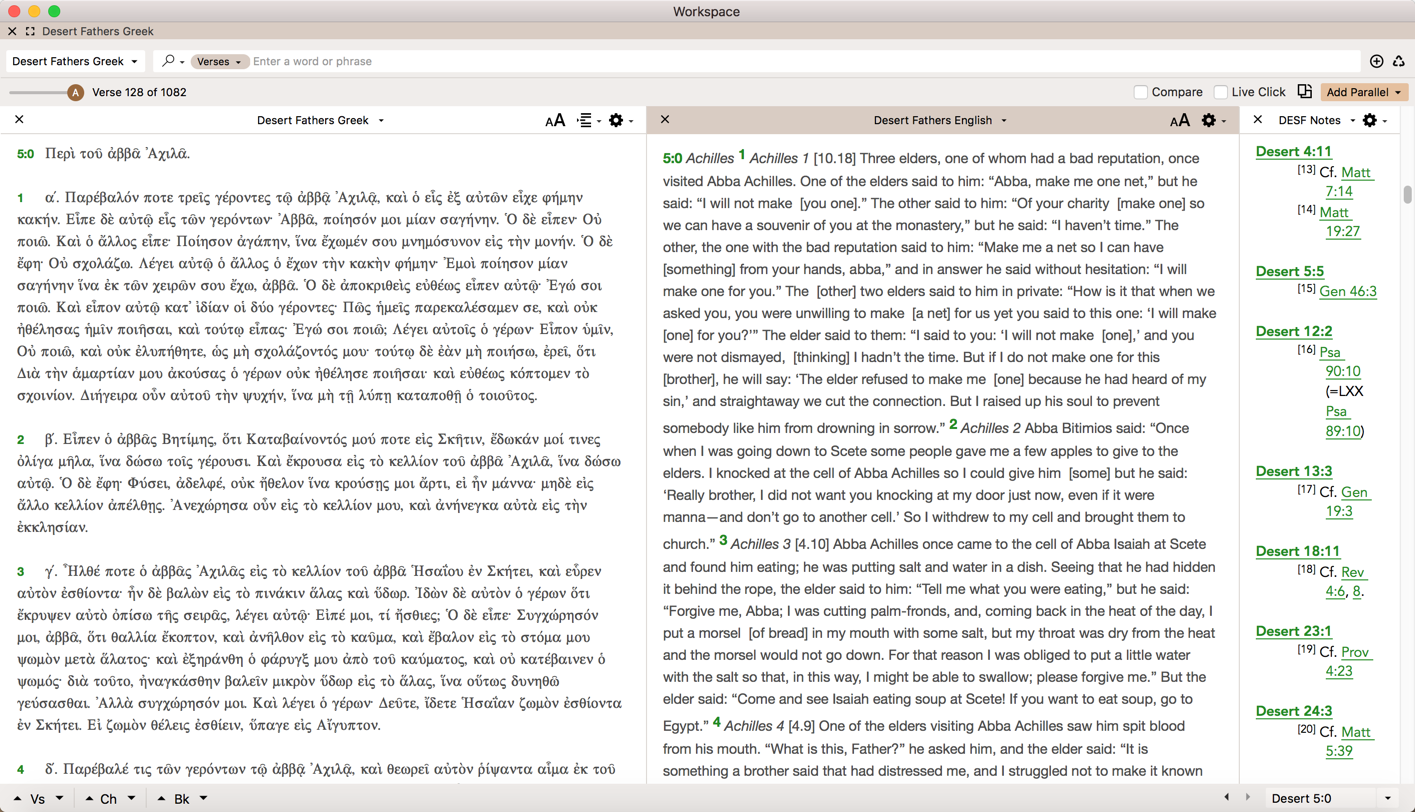The height and width of the screenshot is (812, 1415).
Task: Open the Desert 4:11 note link
Action: tap(1293, 151)
